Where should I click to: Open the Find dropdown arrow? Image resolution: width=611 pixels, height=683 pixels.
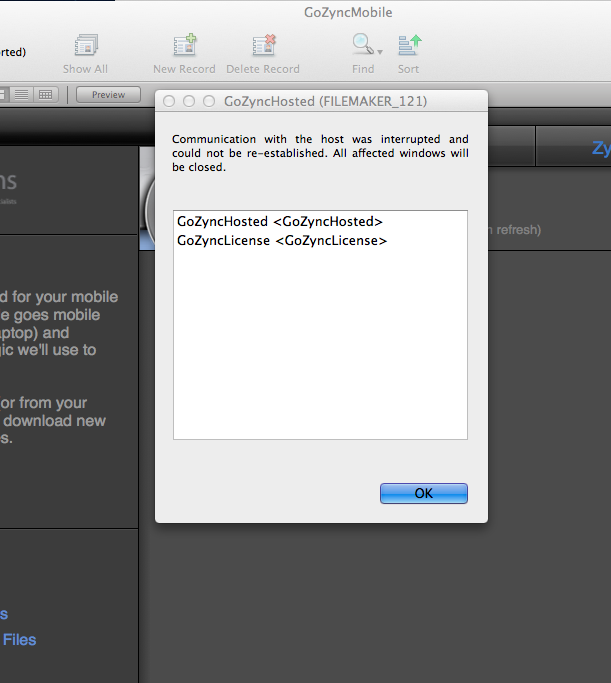(380, 50)
